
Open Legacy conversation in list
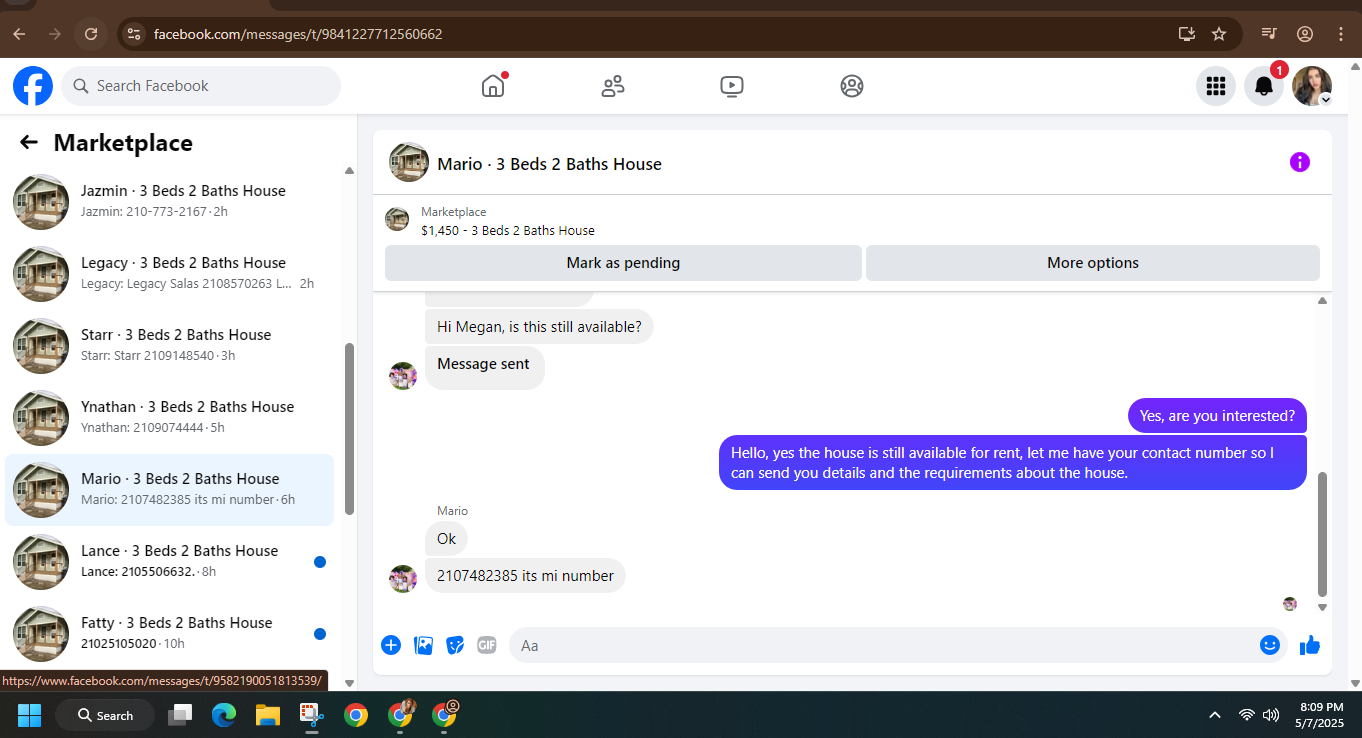(x=170, y=273)
